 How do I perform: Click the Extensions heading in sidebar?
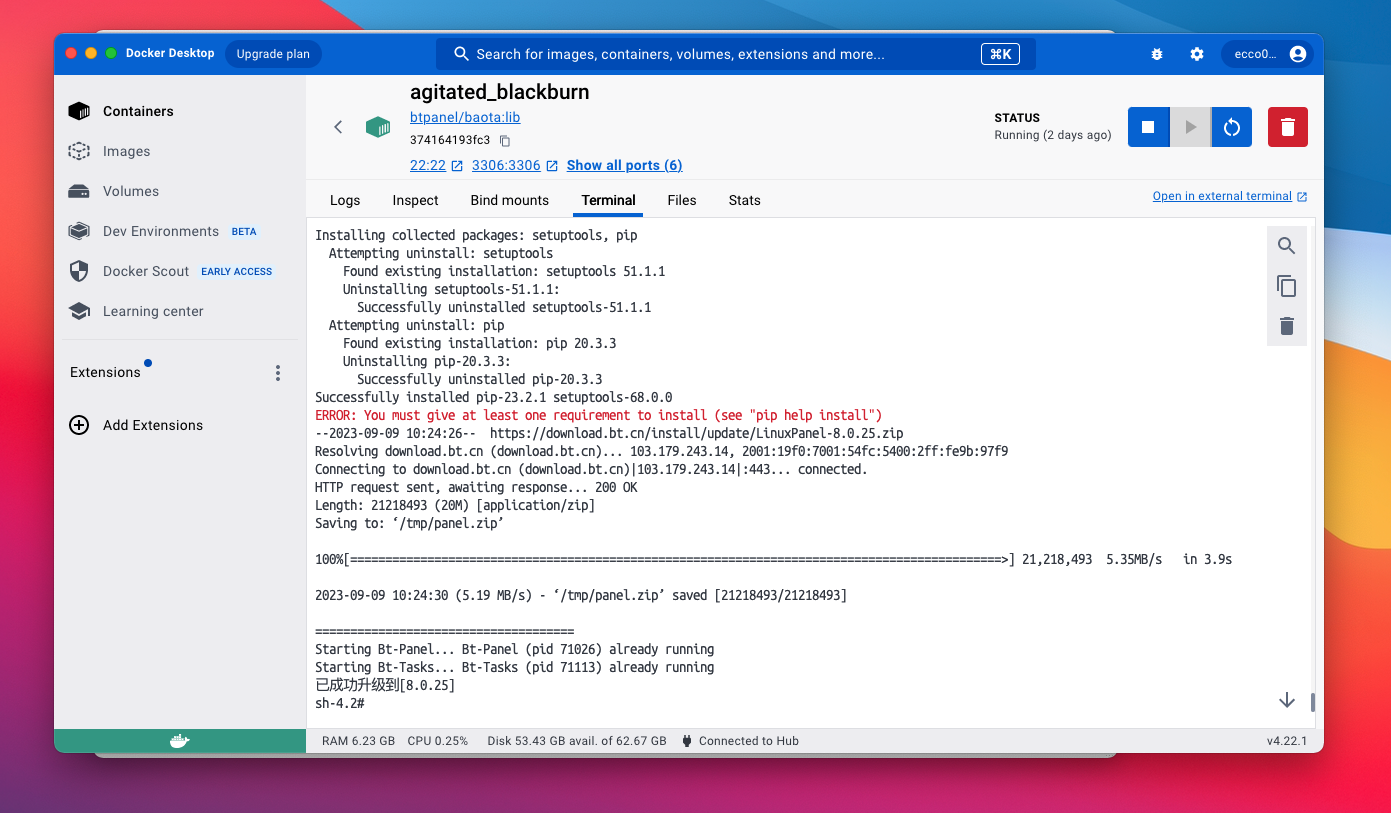click(105, 372)
